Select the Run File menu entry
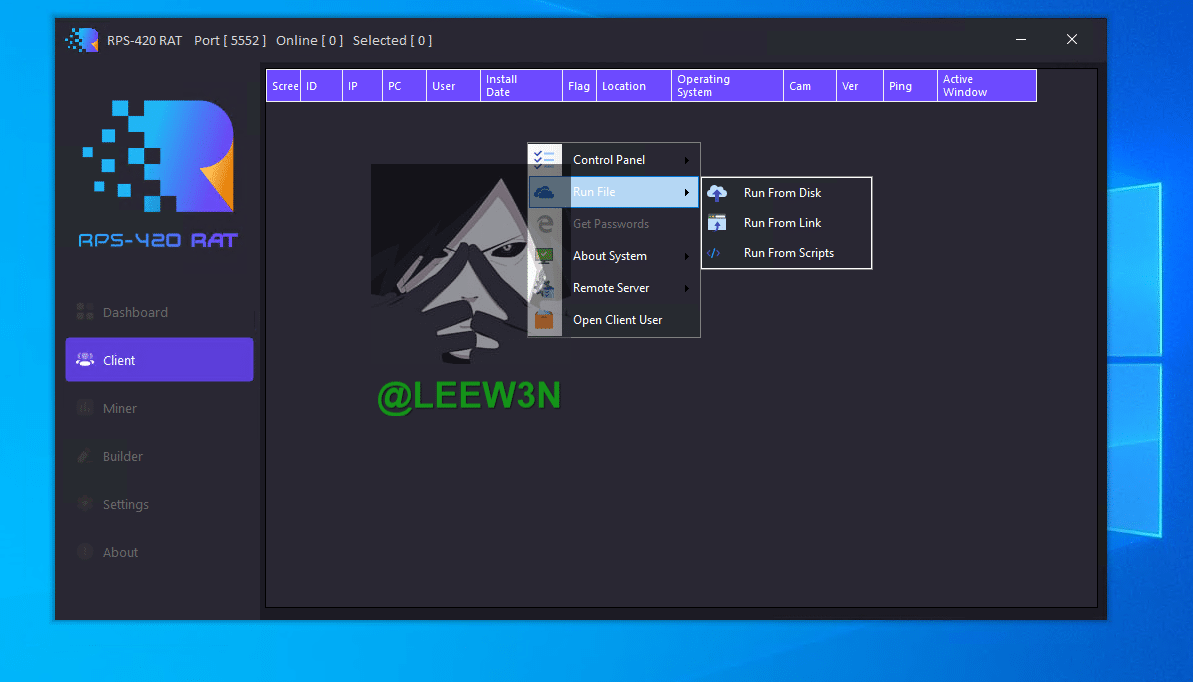The image size is (1193, 682). click(594, 192)
